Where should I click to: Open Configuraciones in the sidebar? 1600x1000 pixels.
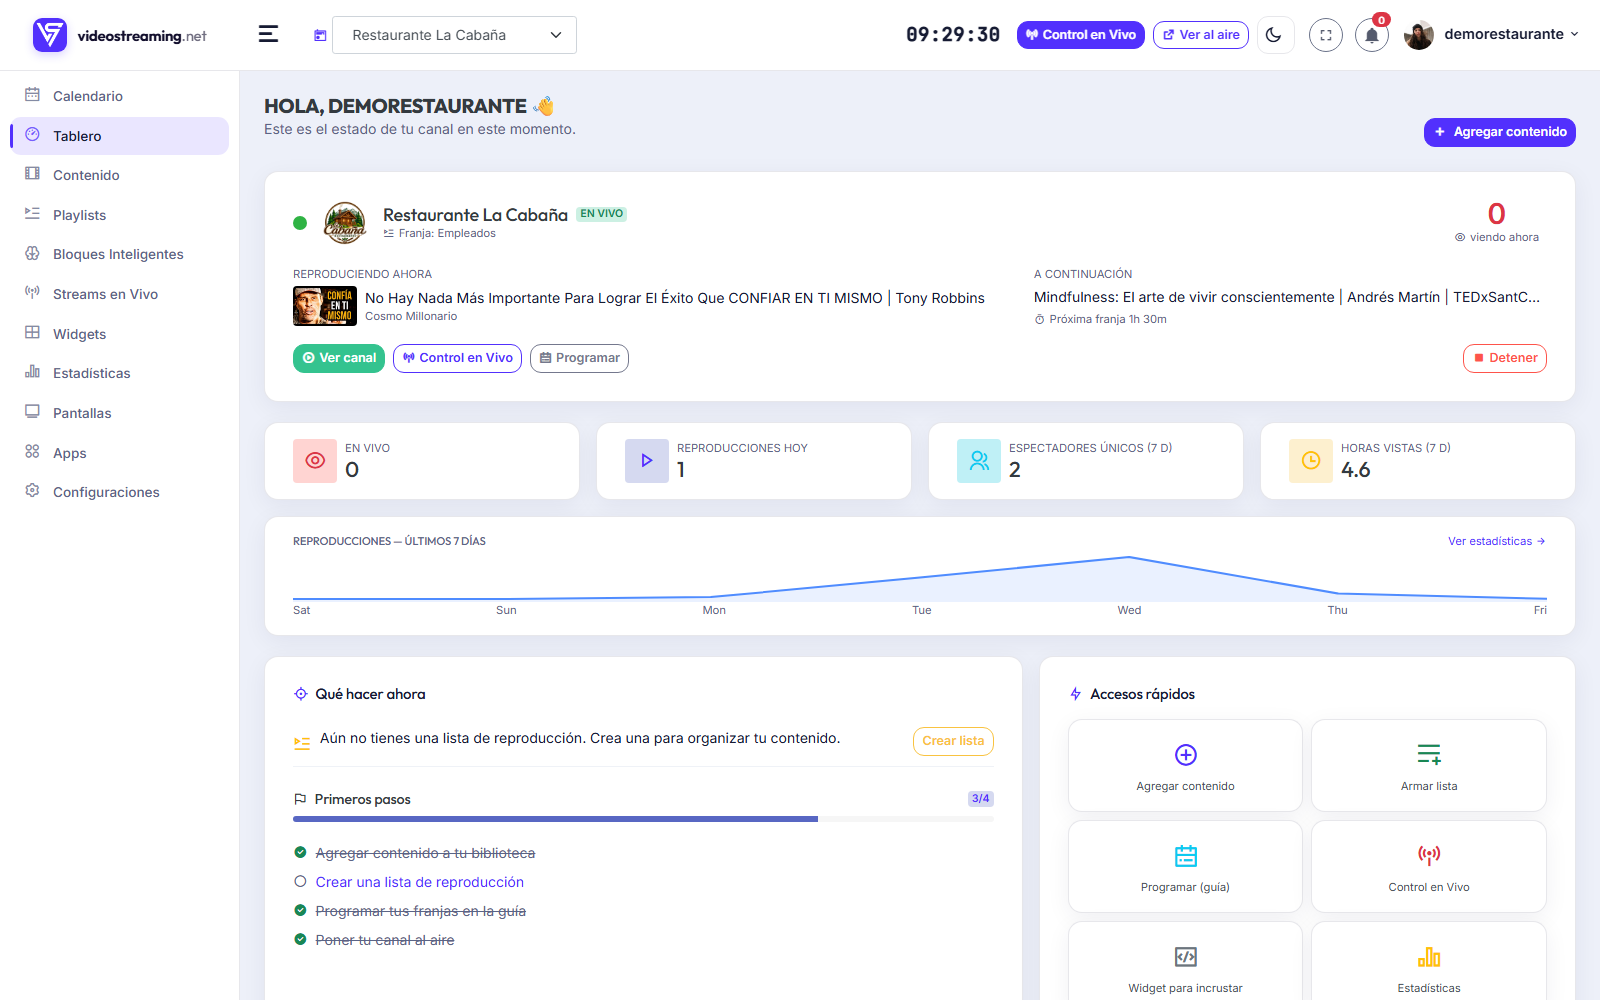120,492
